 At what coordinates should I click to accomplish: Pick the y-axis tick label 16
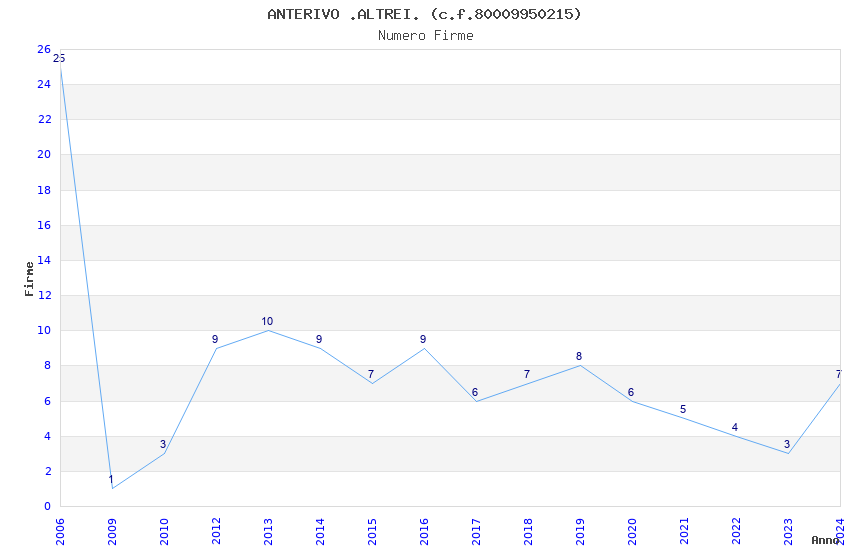44,225
